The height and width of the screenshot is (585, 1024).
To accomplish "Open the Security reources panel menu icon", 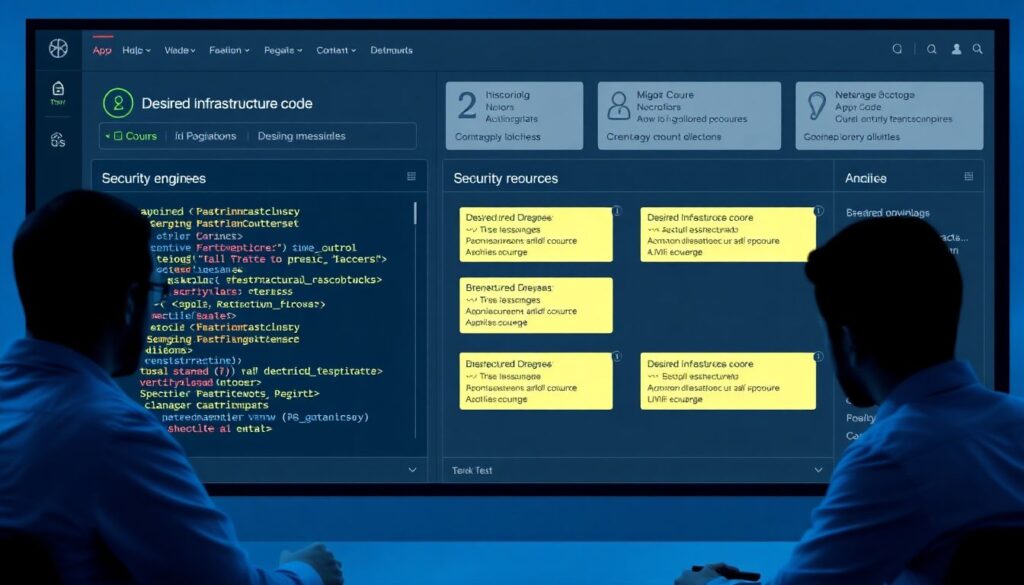I will point(817,177).
